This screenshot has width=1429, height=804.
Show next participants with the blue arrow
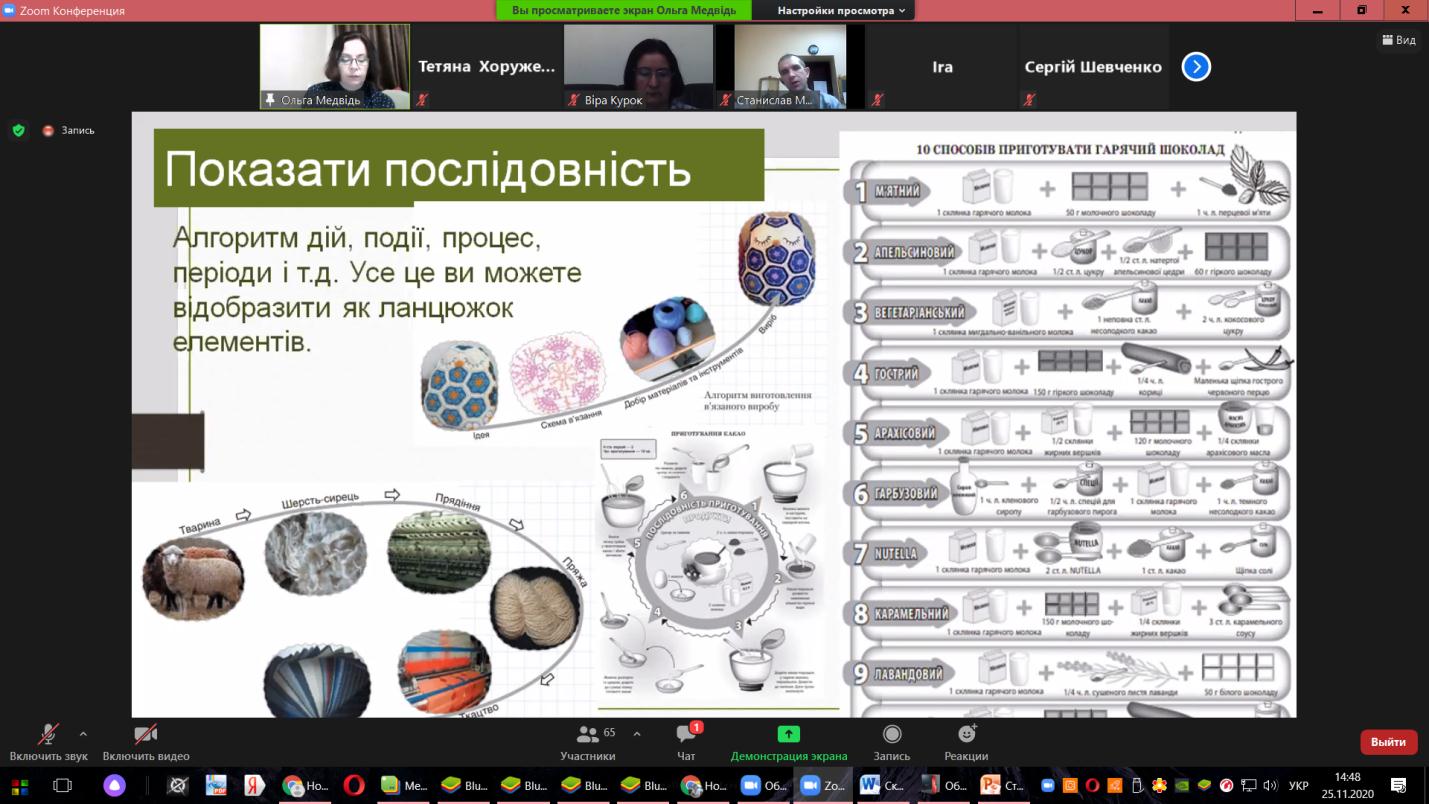coord(1196,67)
